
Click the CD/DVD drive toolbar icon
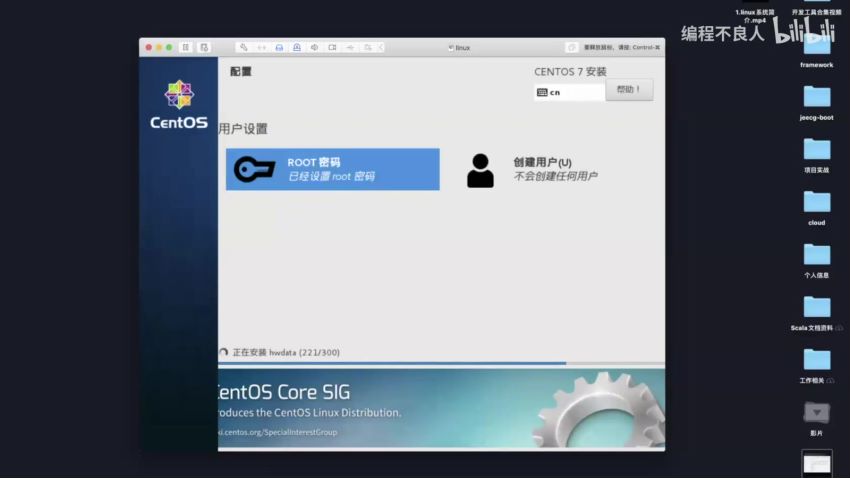pos(297,48)
